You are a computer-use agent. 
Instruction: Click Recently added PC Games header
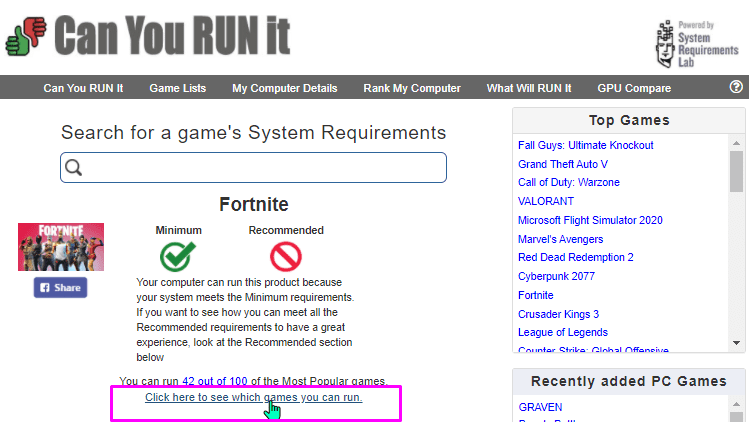pos(629,381)
